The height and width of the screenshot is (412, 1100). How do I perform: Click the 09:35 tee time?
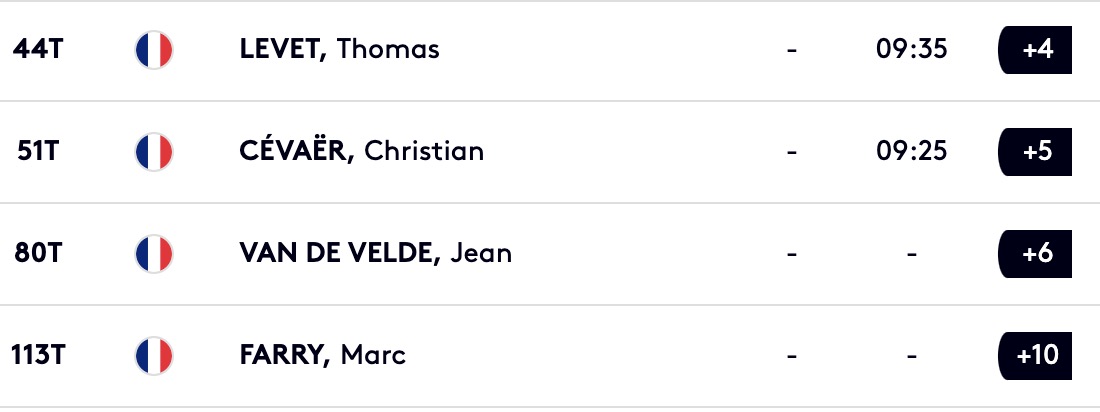point(911,49)
